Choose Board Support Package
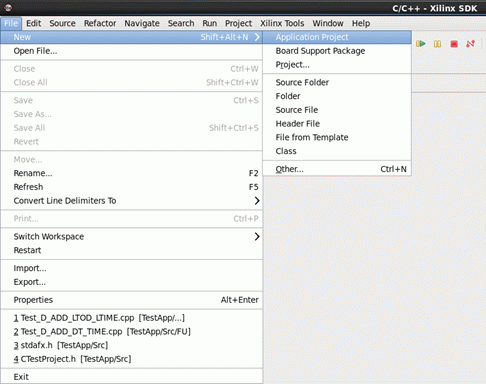This screenshot has width=486, height=384. pyautogui.click(x=337, y=51)
